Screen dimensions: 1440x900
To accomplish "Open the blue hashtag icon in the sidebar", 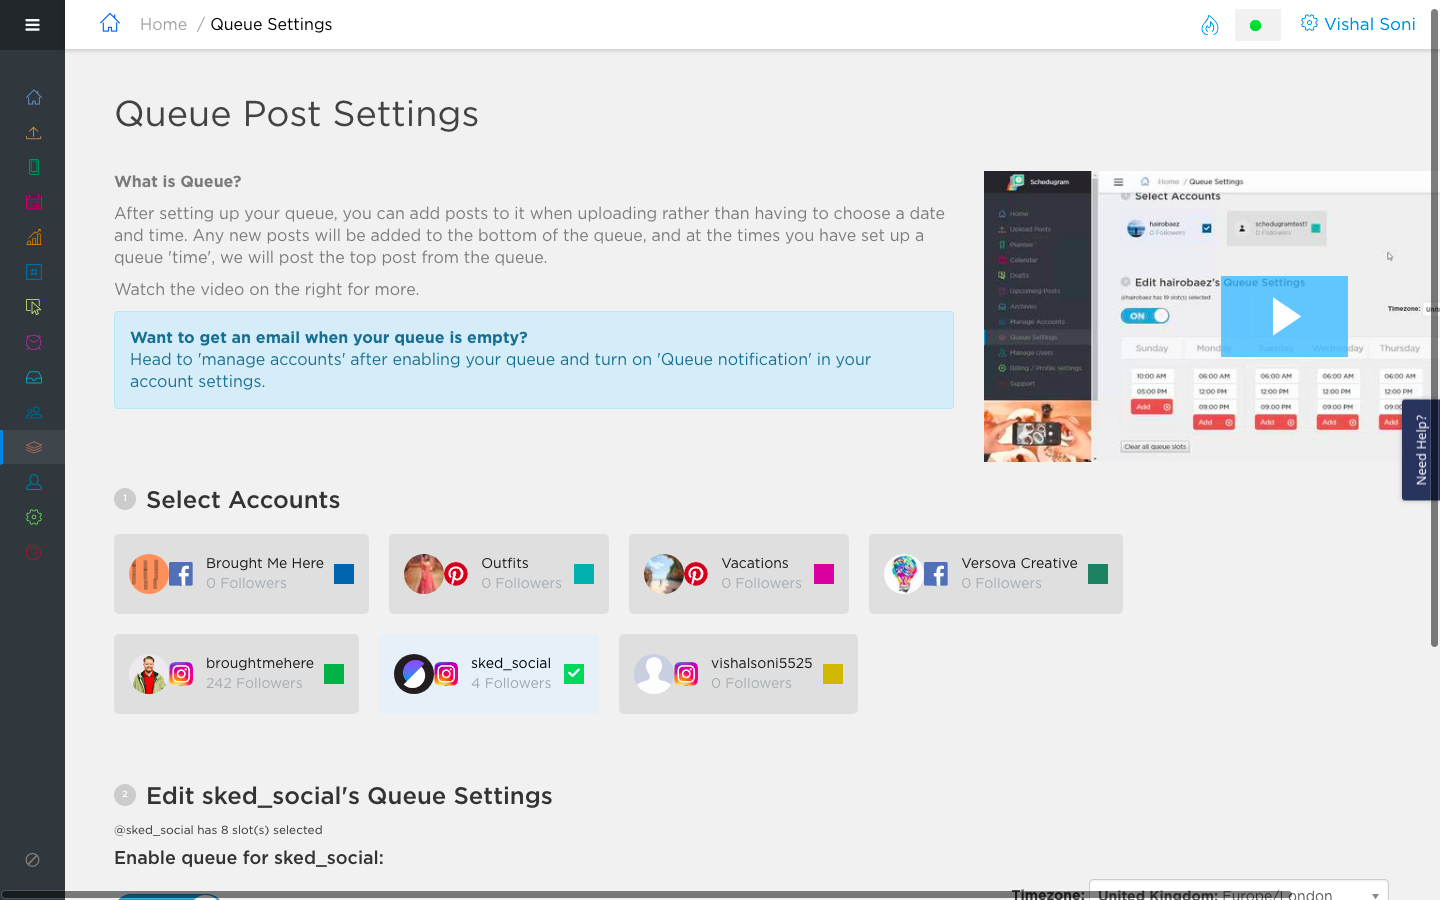I will pos(34,272).
